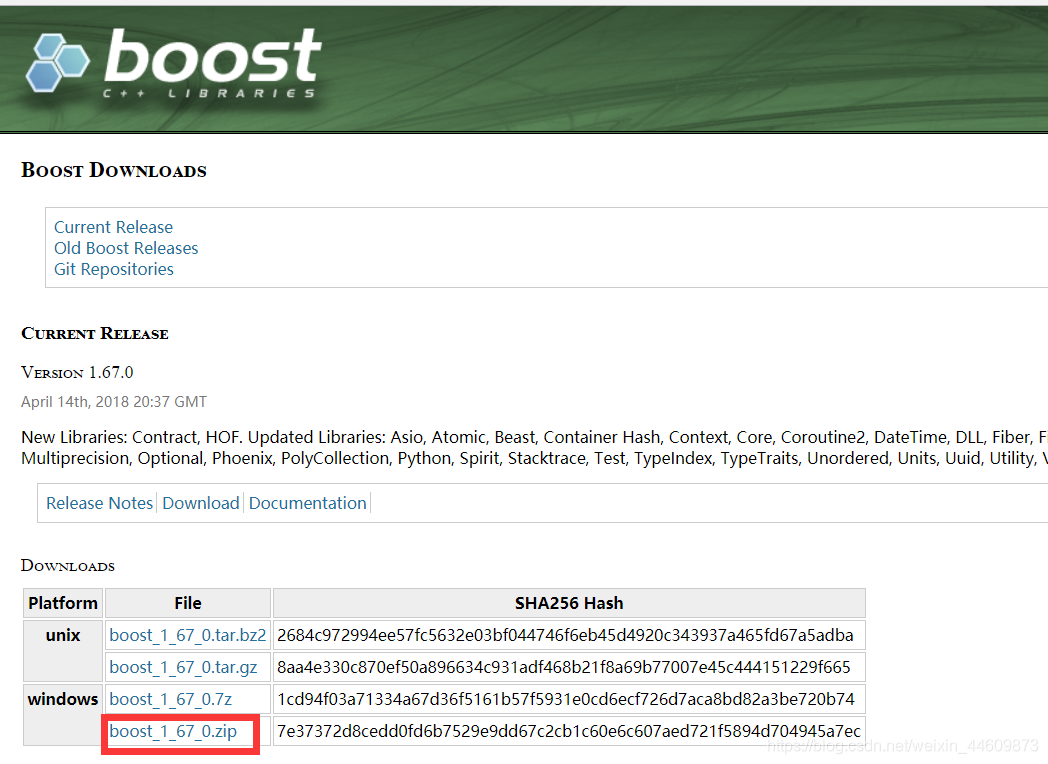The image size is (1048, 764).
Task: Click the Platform column header
Action: [63, 603]
